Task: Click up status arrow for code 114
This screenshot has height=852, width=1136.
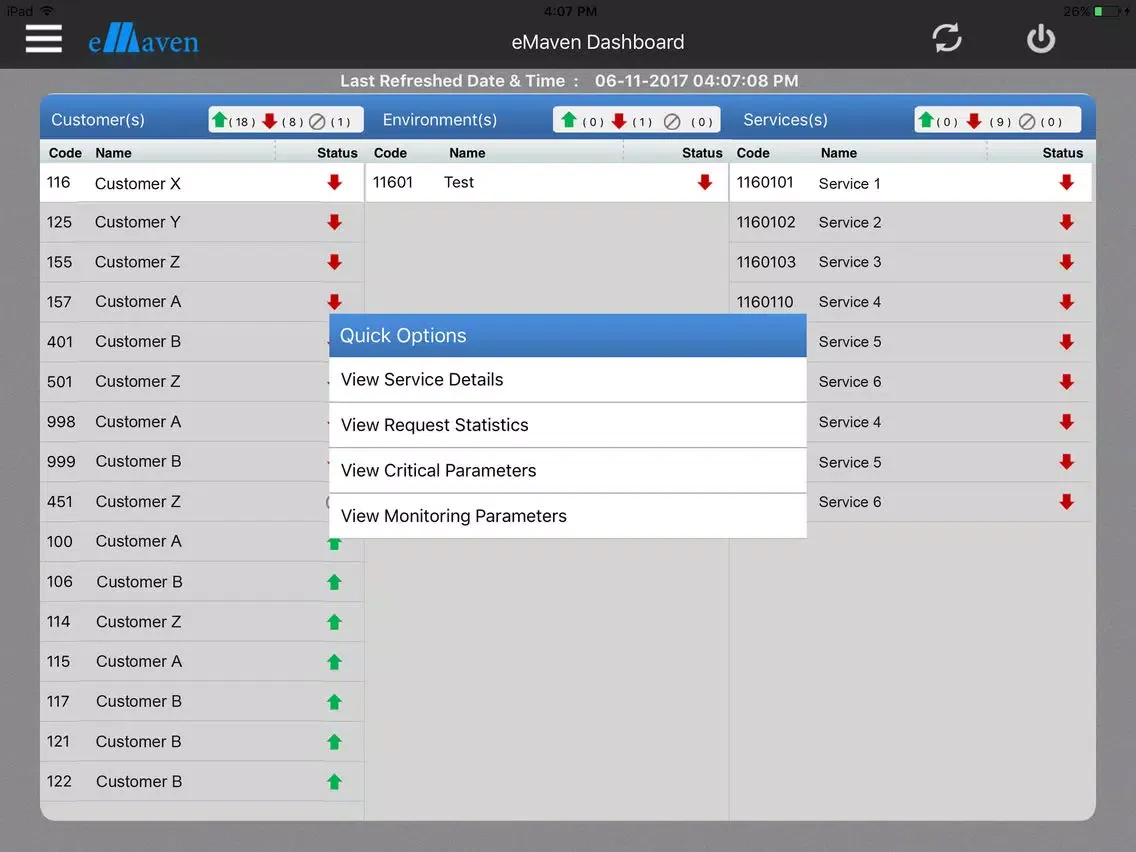Action: 334,622
